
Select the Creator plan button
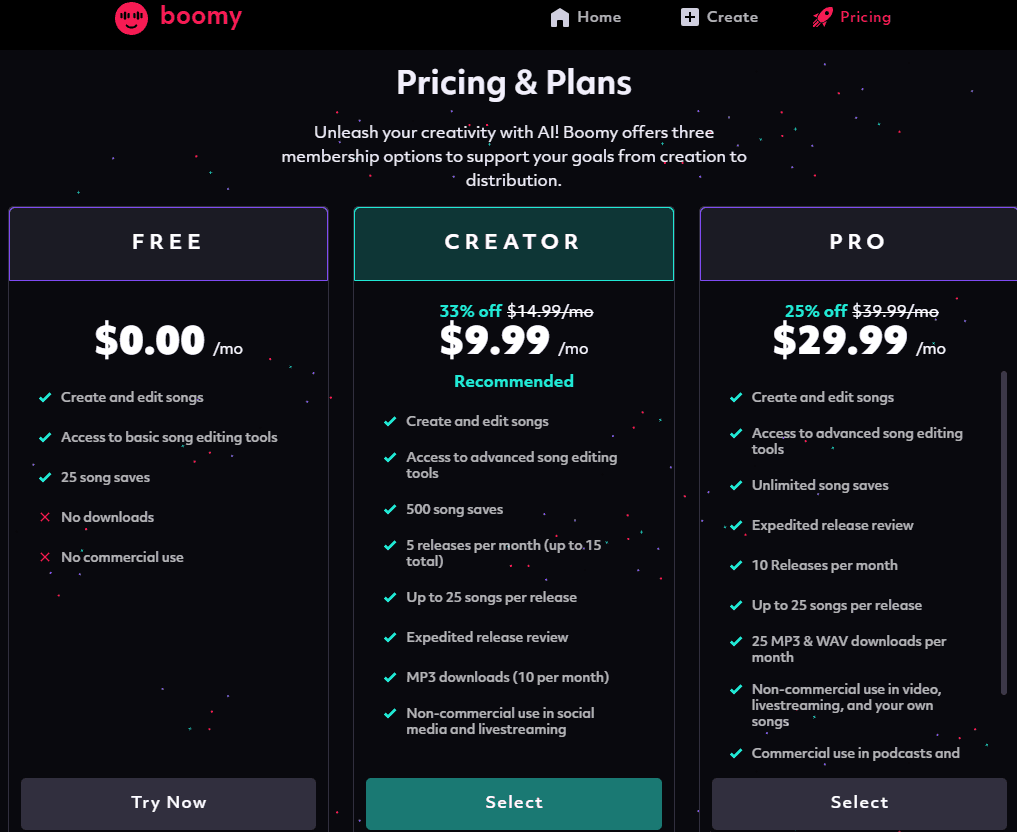514,803
